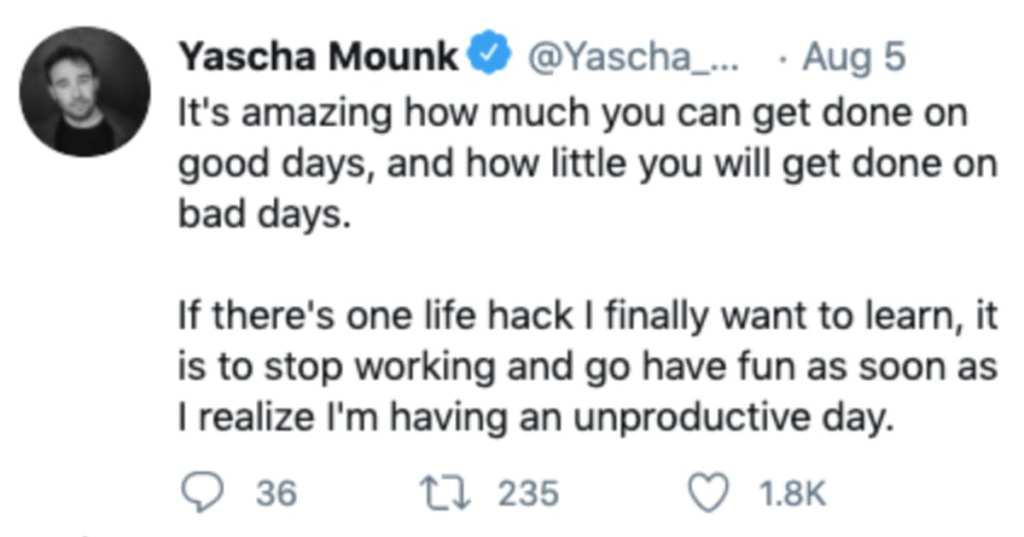
Task: Click the word "amazing" in the tweet
Action: click(x=317, y=114)
